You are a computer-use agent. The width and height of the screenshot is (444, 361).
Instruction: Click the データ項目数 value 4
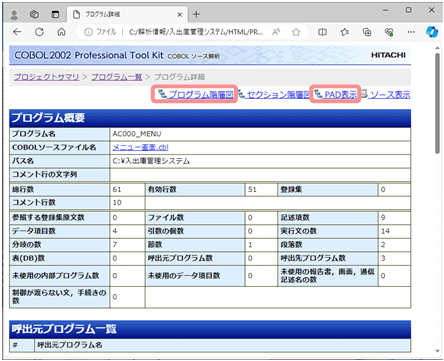(x=115, y=231)
